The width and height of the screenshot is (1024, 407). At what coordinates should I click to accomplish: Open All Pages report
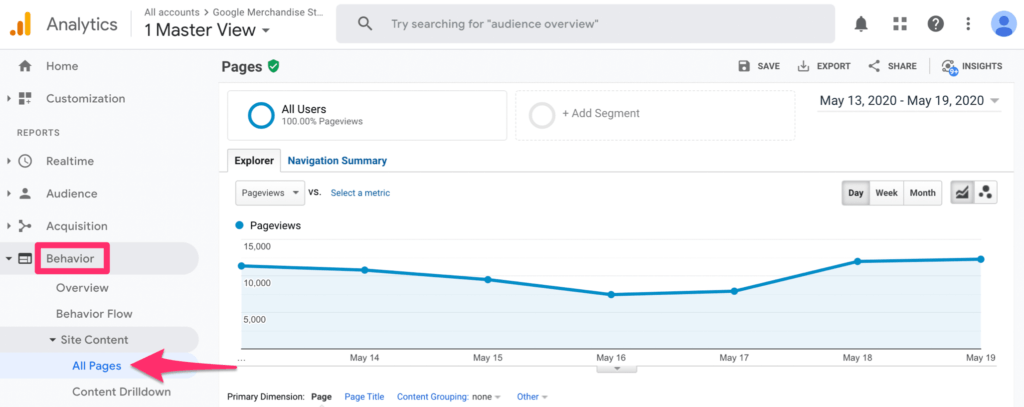[97, 366]
